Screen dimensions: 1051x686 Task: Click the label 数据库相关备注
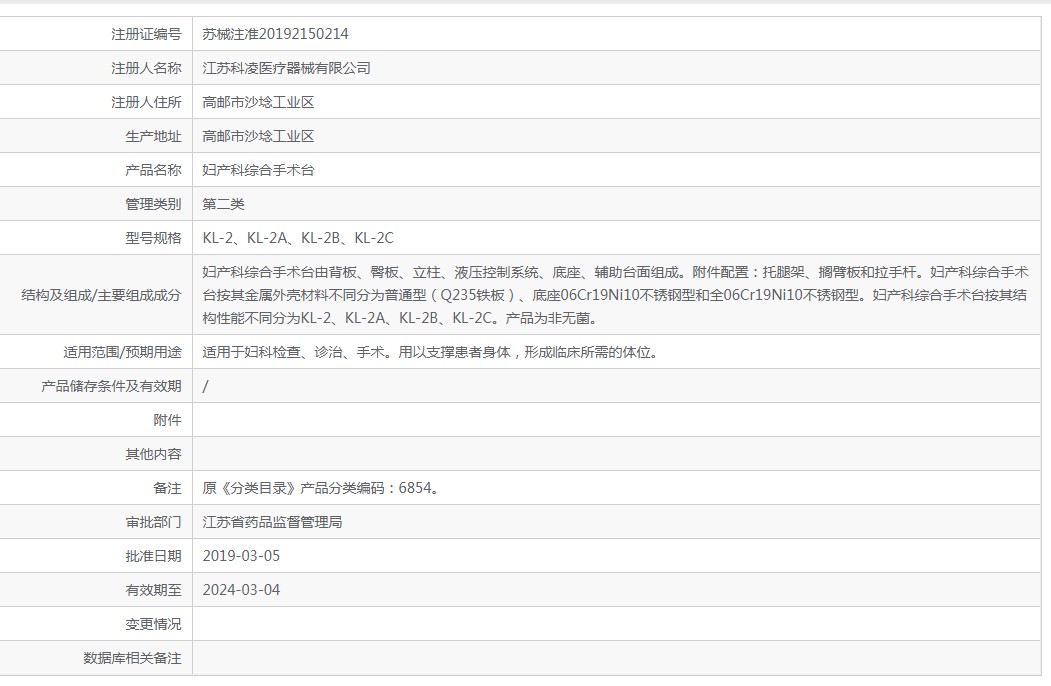coord(132,659)
